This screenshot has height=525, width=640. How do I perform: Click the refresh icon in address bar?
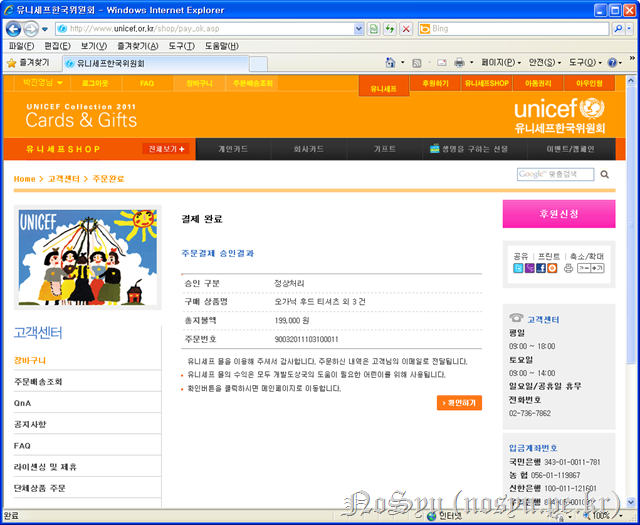[390, 29]
